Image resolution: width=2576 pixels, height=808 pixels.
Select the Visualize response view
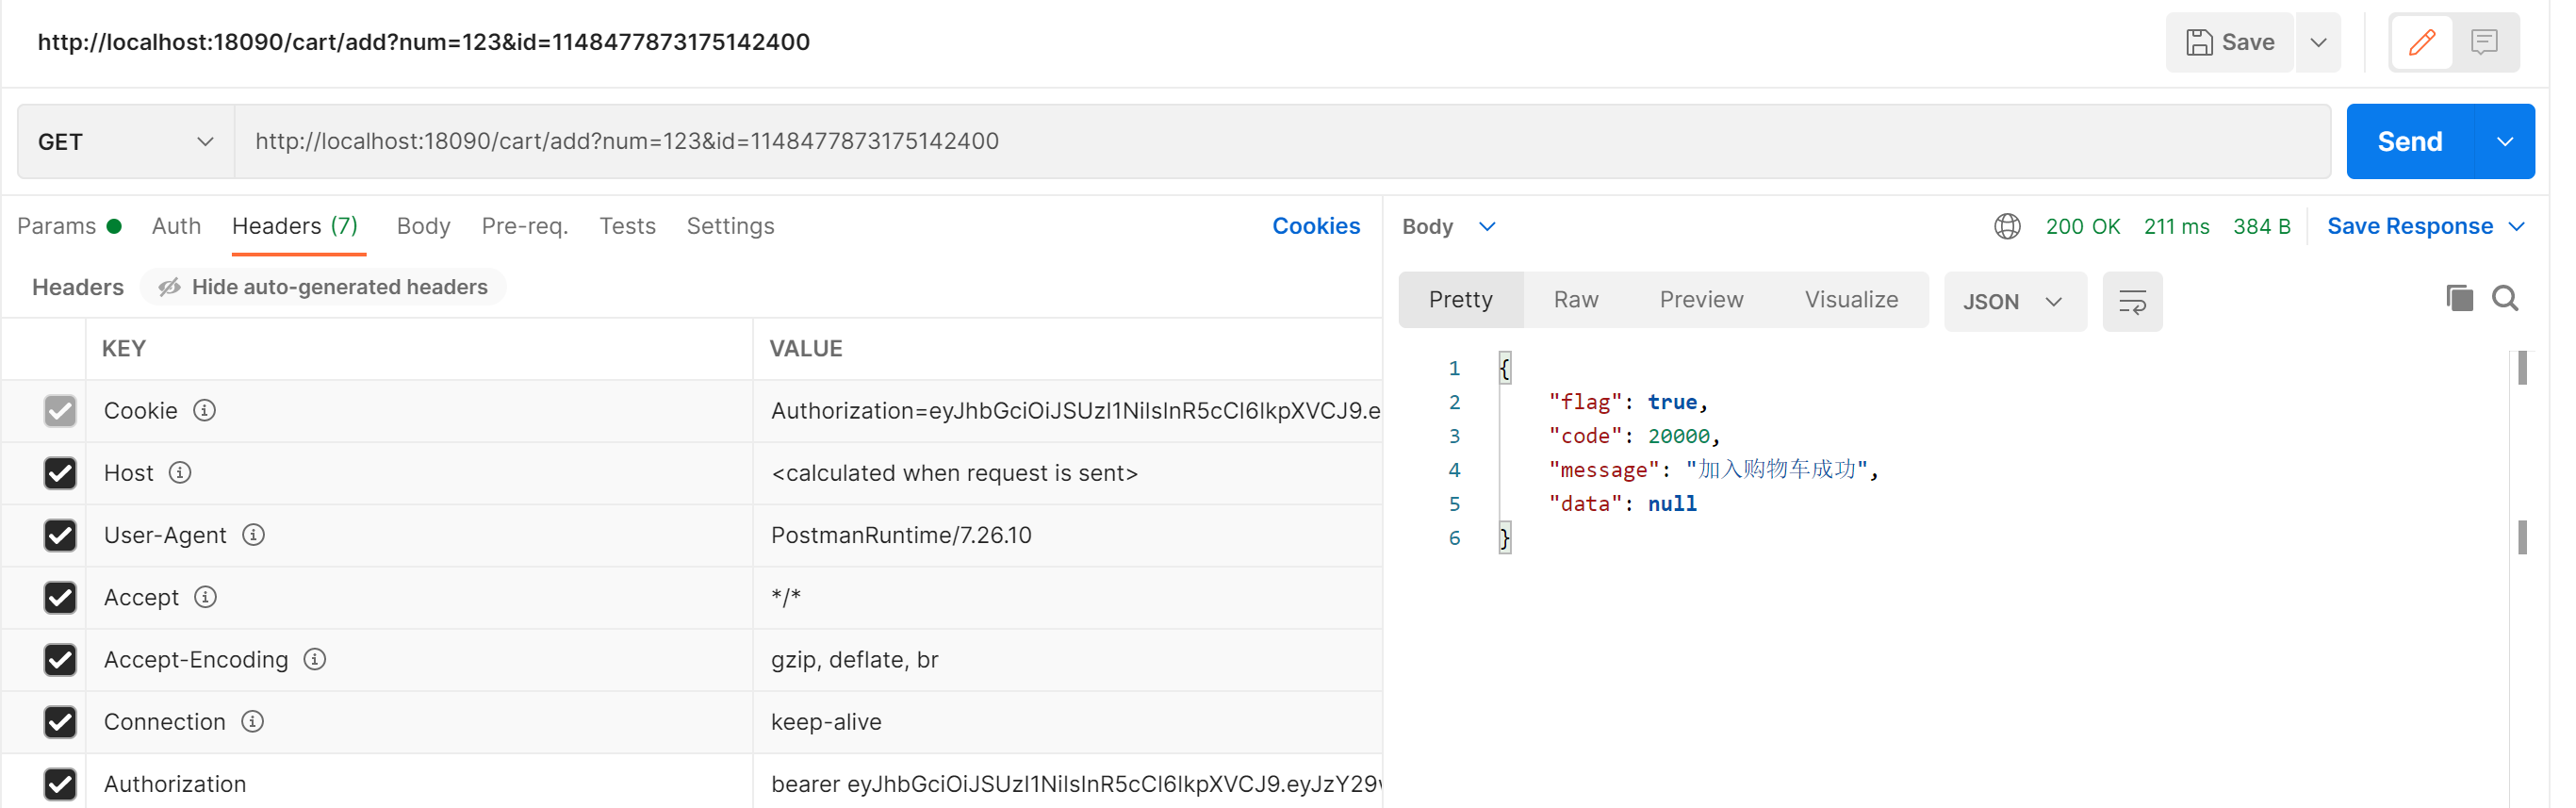(1850, 300)
